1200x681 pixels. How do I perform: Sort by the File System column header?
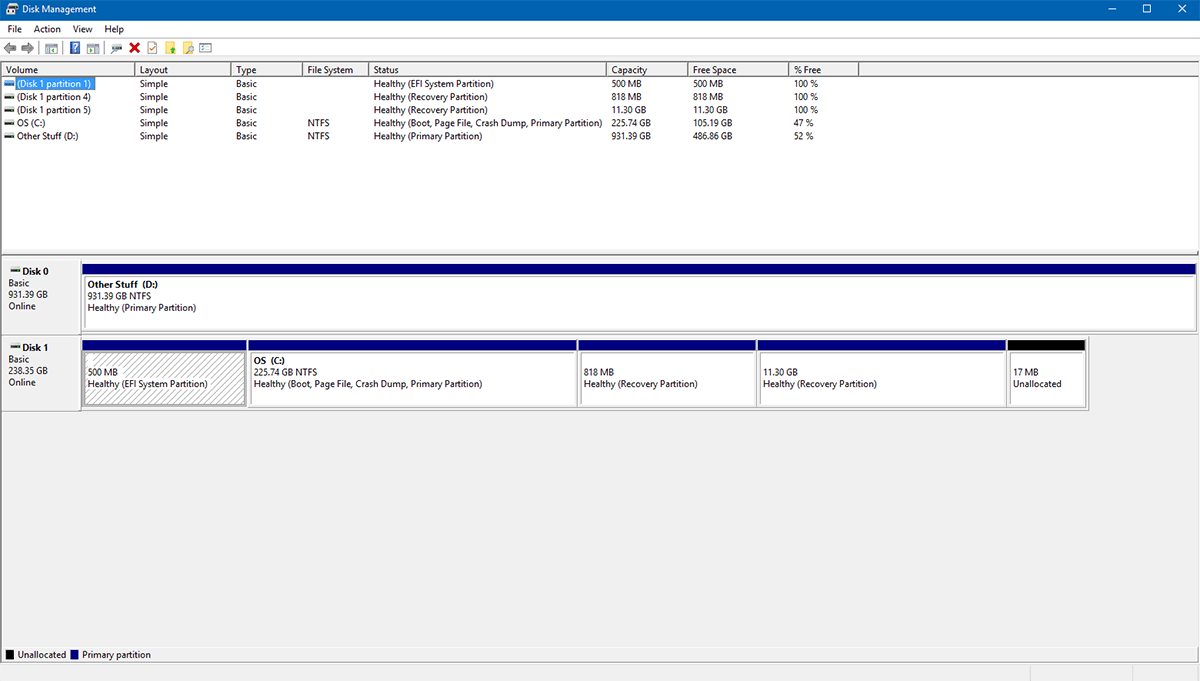(x=336, y=70)
